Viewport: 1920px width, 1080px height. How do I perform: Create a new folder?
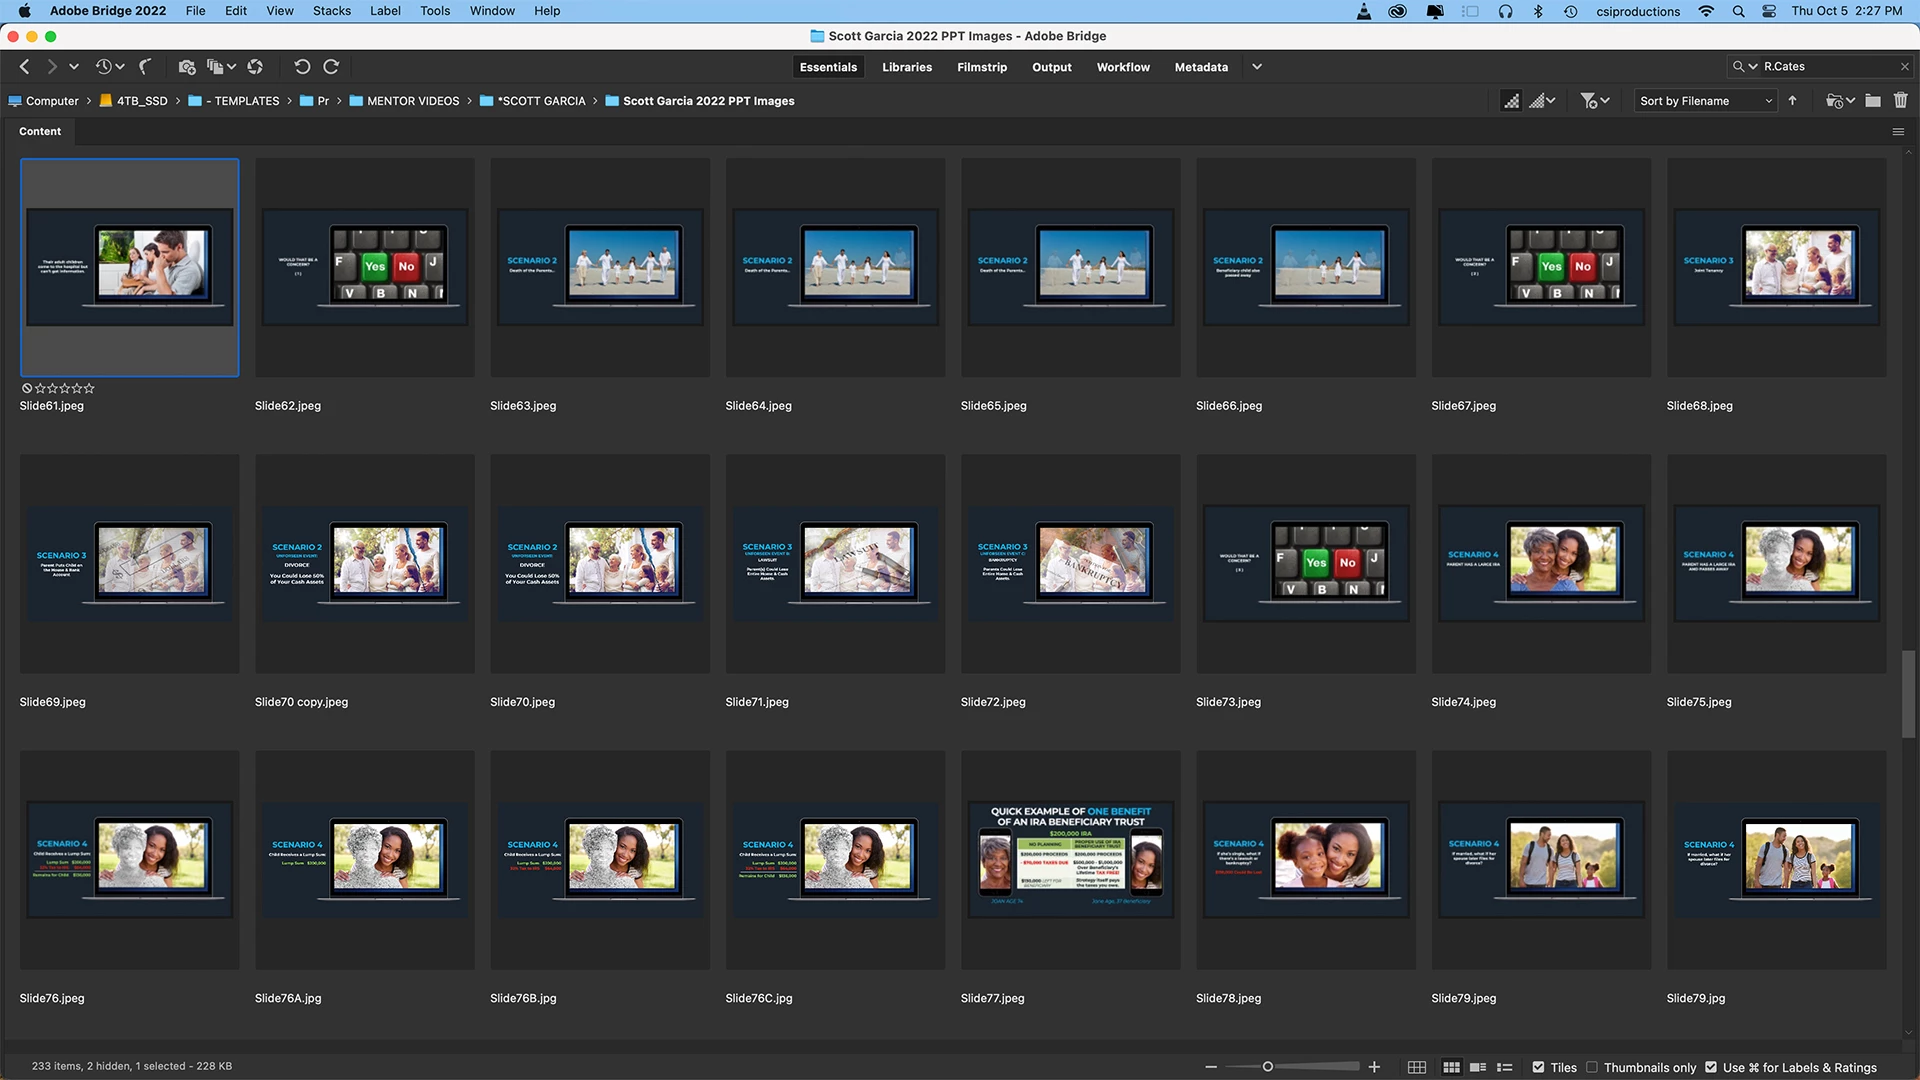coord(1873,101)
